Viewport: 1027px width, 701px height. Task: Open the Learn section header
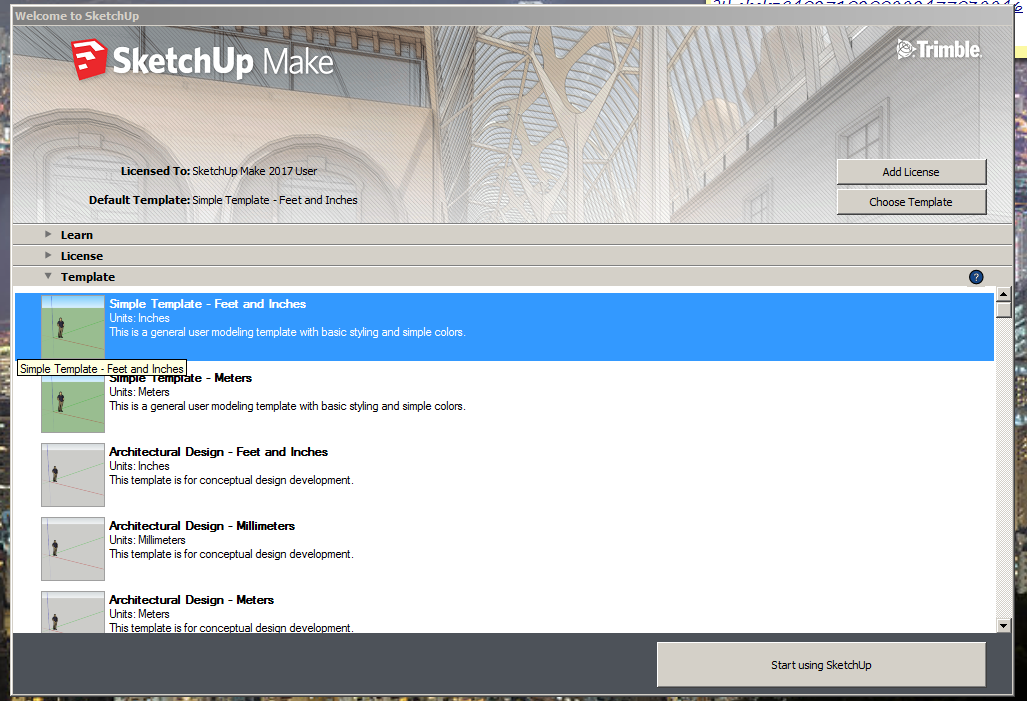pyautogui.click(x=512, y=235)
